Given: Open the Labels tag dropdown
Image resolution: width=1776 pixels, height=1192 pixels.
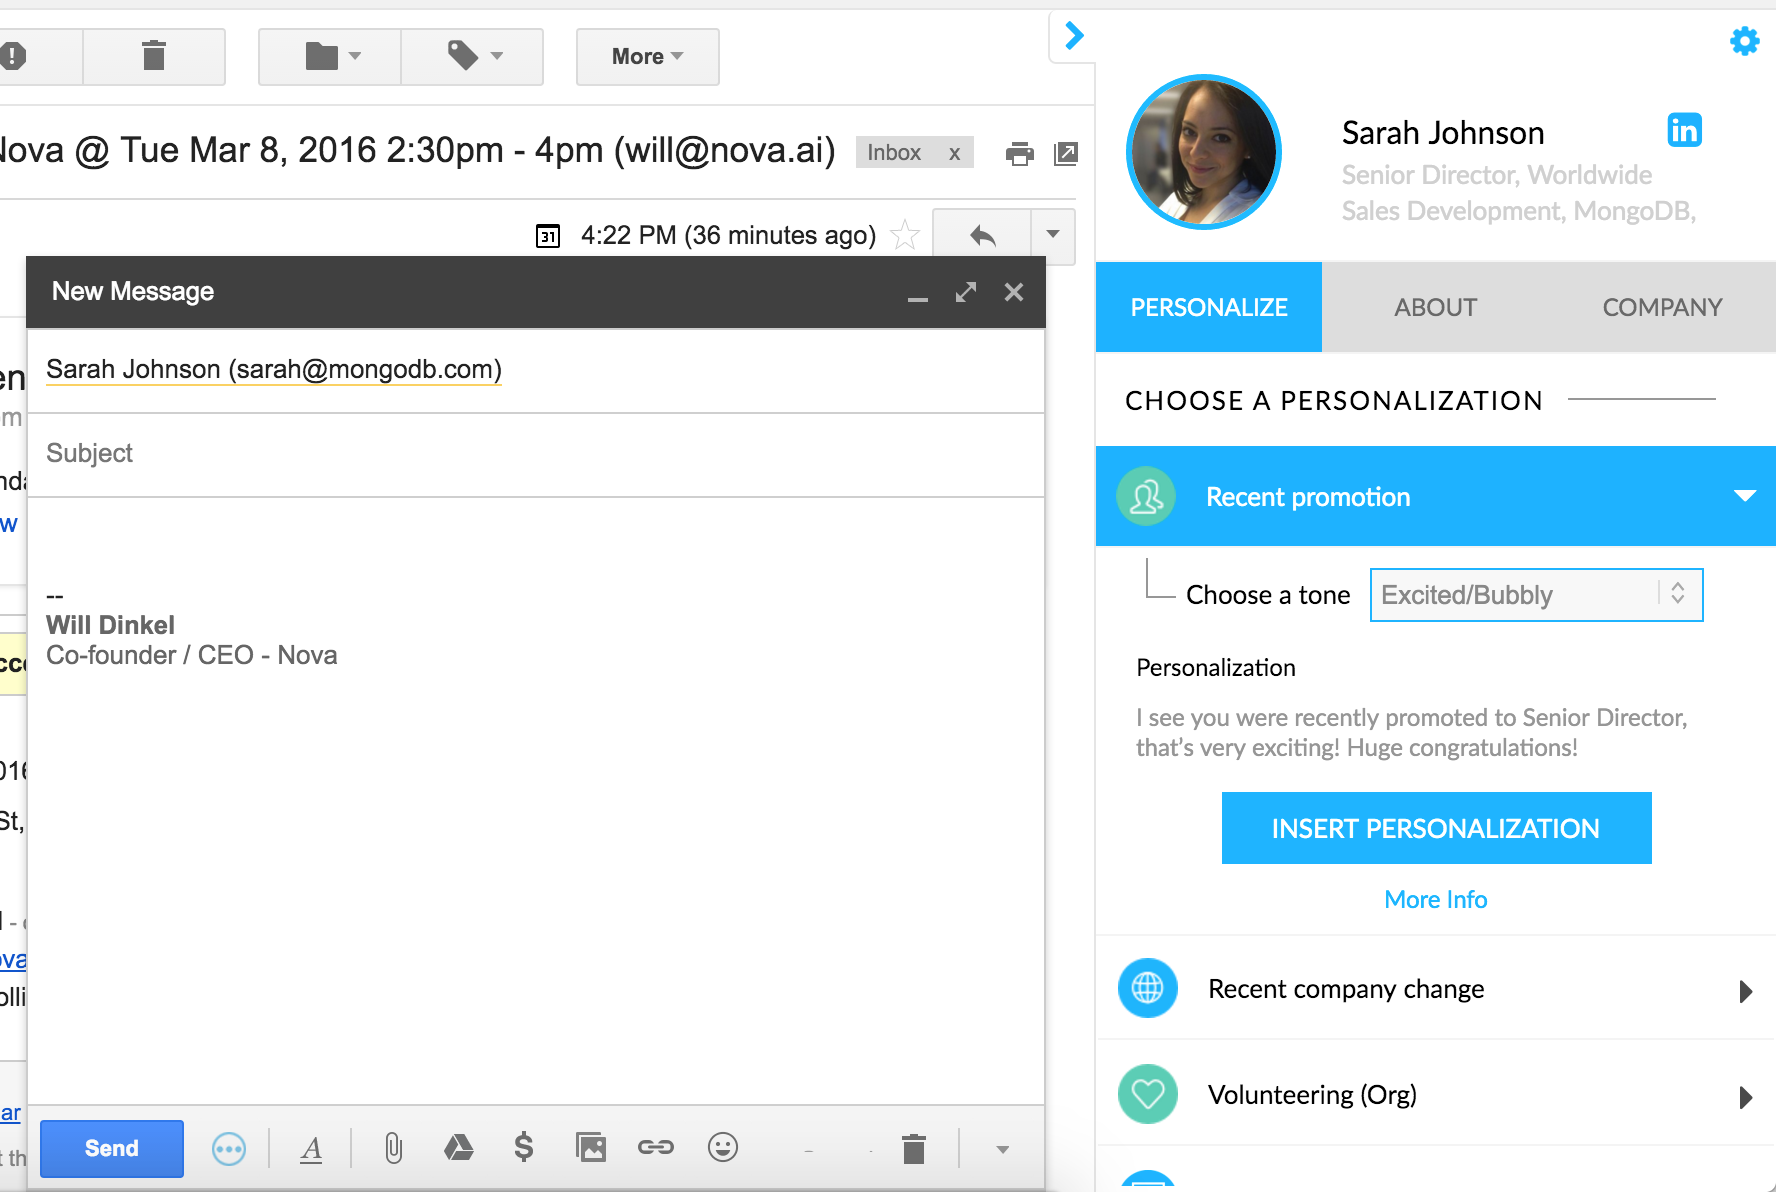Looking at the screenshot, I should pyautogui.click(x=473, y=56).
